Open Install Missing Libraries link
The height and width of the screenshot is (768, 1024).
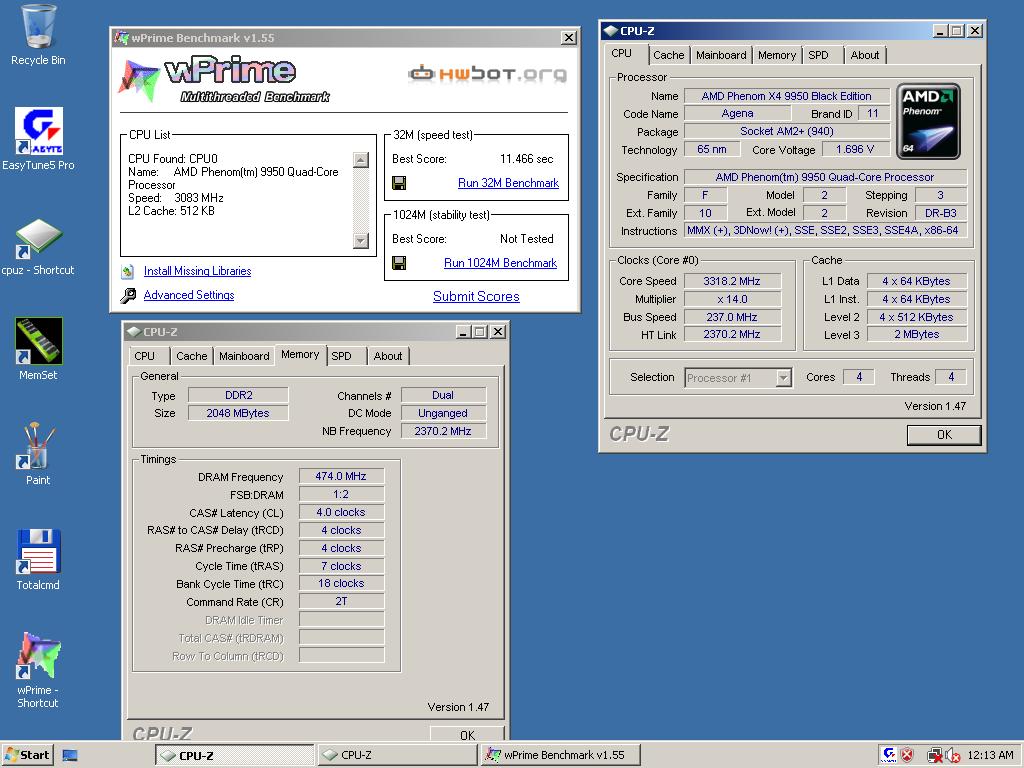(197, 271)
